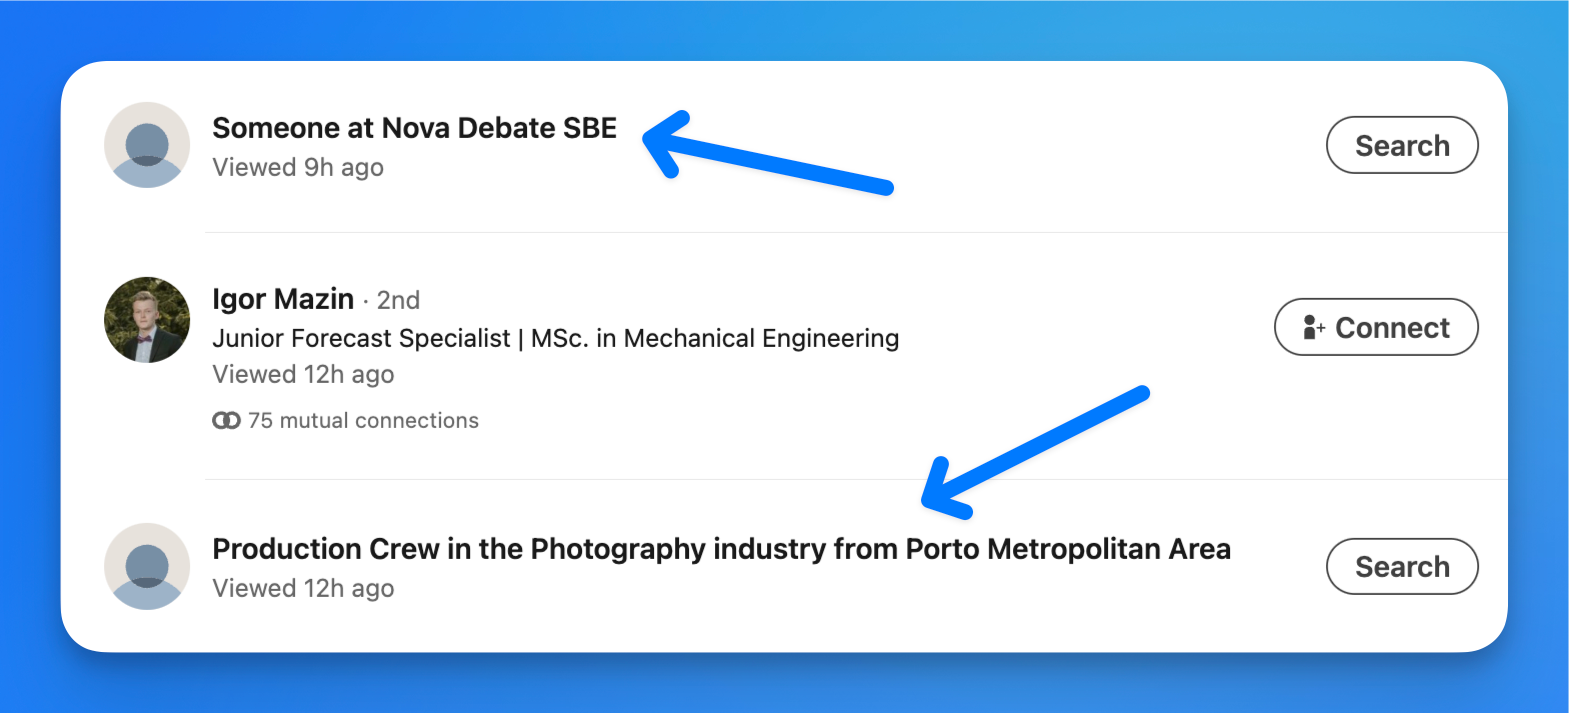Click the Viewed 9h ago timestamp
The image size is (1569, 713).
[x=297, y=167]
